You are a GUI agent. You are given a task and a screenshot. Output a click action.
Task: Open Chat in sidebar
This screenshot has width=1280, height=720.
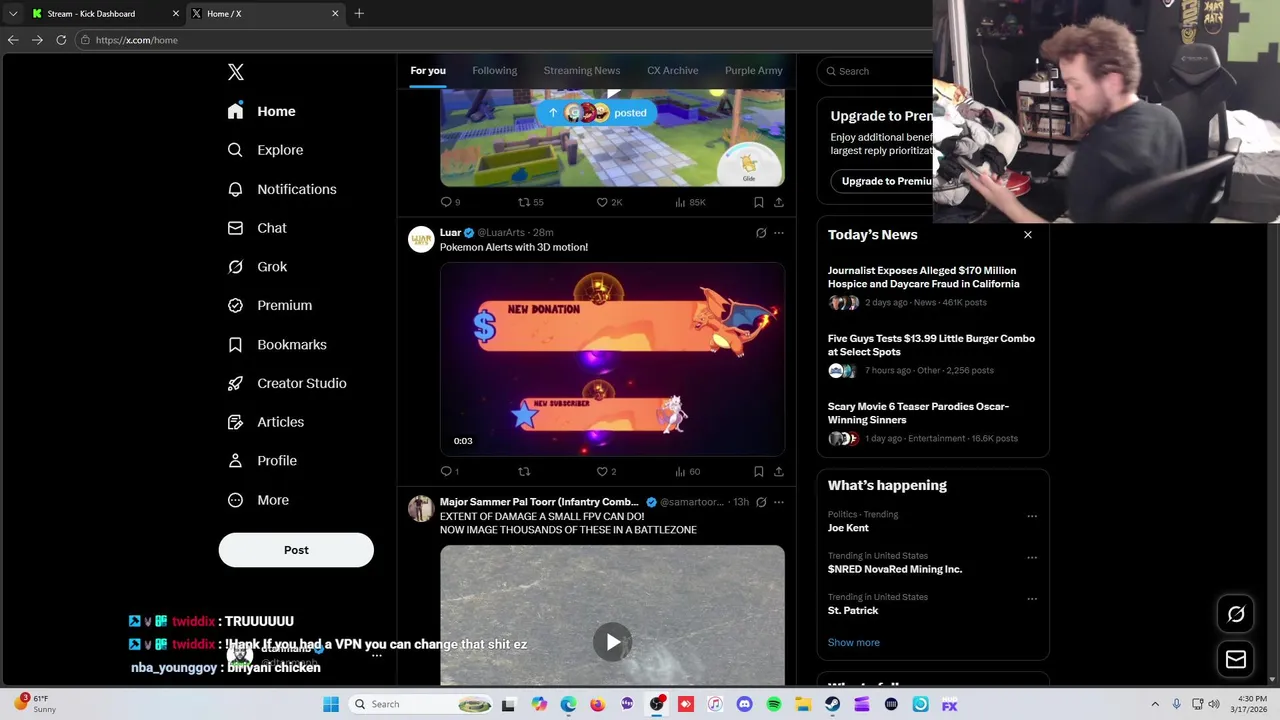[x=257, y=228]
